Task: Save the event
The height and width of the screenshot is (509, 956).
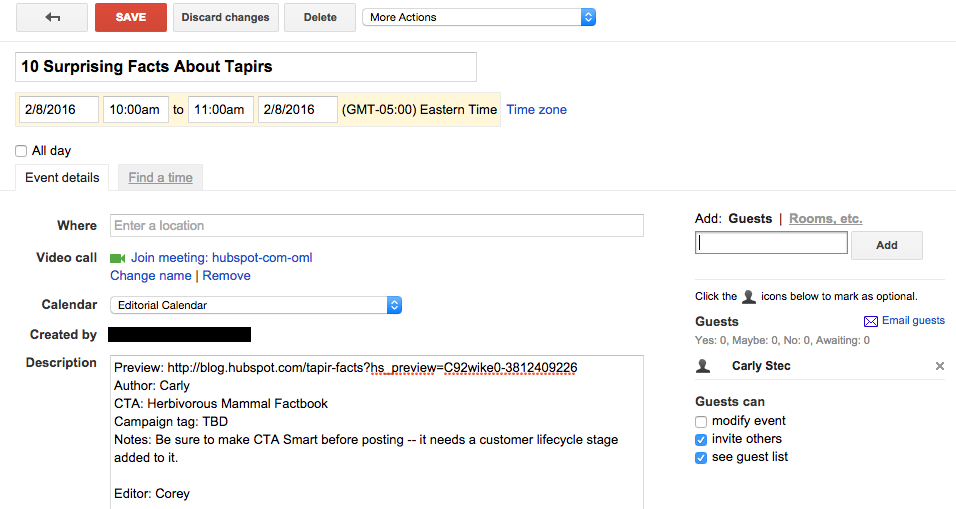Action: pyautogui.click(x=130, y=17)
